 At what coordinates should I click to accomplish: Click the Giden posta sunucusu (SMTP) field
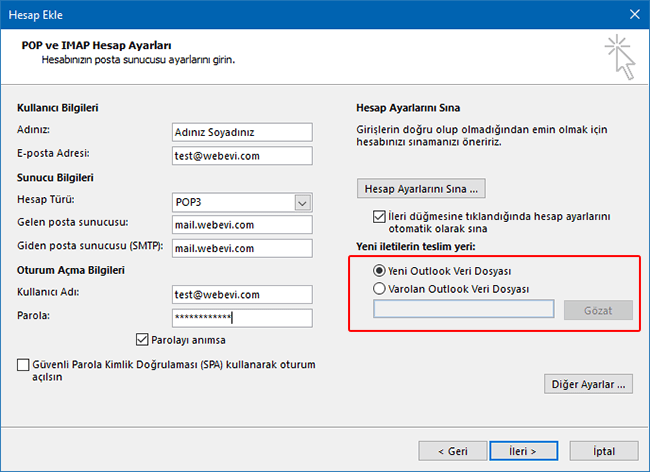click(x=241, y=248)
